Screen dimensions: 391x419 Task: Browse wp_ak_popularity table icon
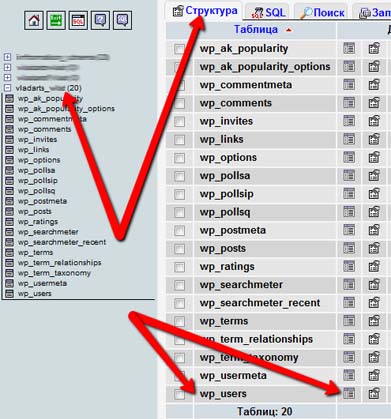click(x=349, y=48)
